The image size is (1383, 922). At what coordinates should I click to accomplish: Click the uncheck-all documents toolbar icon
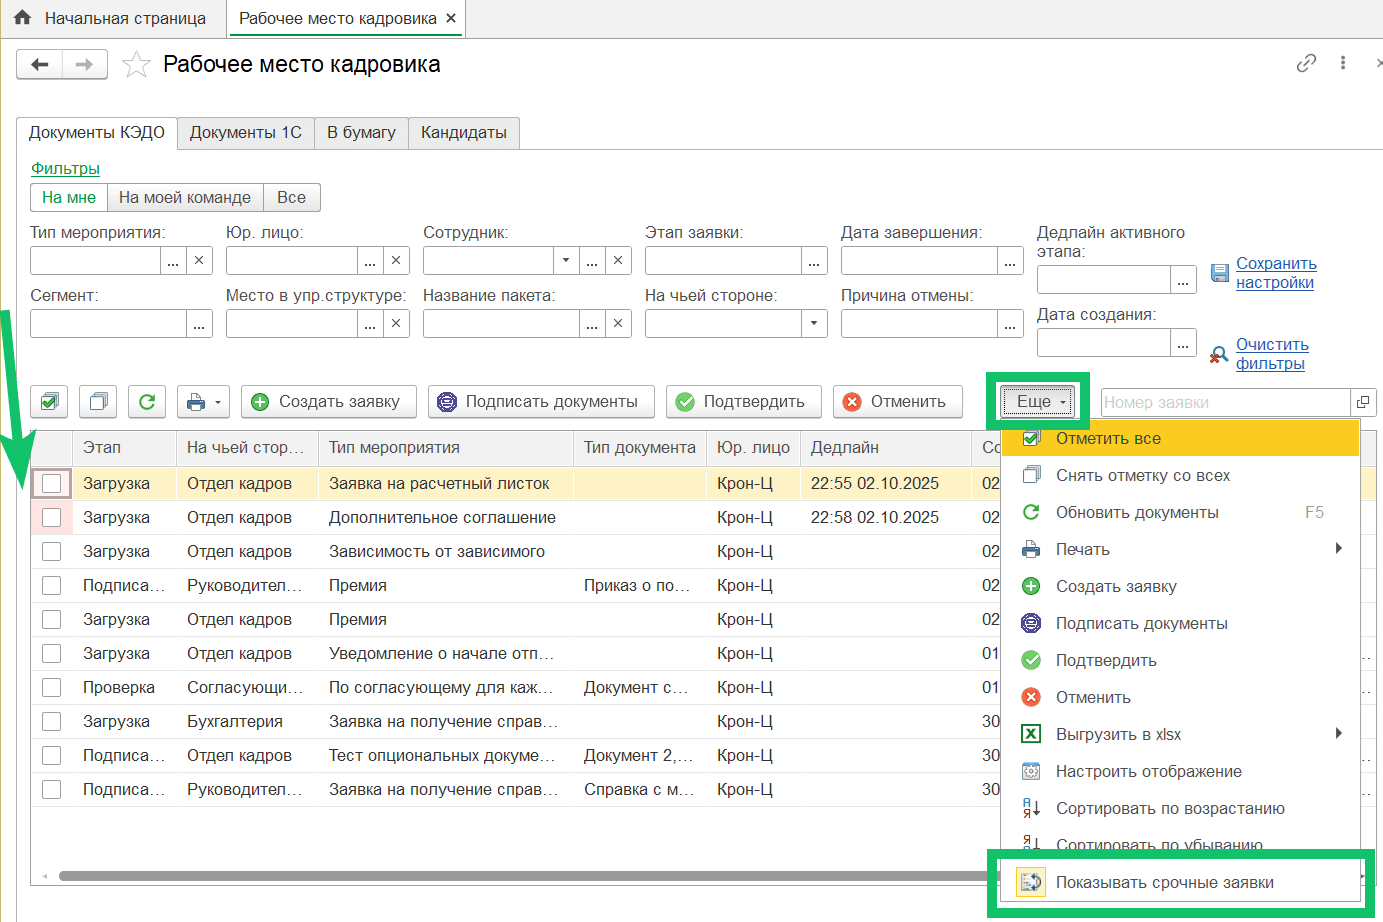click(x=98, y=402)
